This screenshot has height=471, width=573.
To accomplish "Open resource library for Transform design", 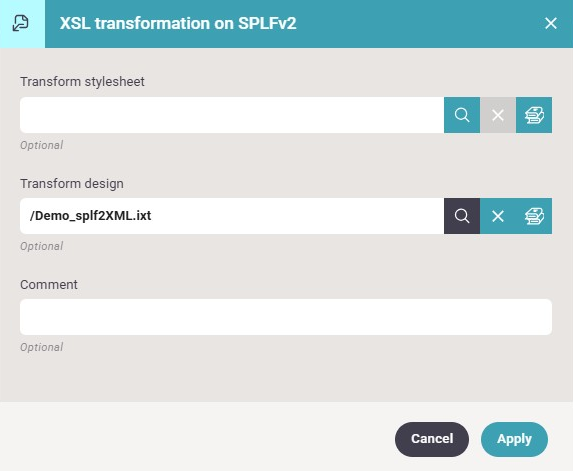I will pyautogui.click(x=534, y=216).
